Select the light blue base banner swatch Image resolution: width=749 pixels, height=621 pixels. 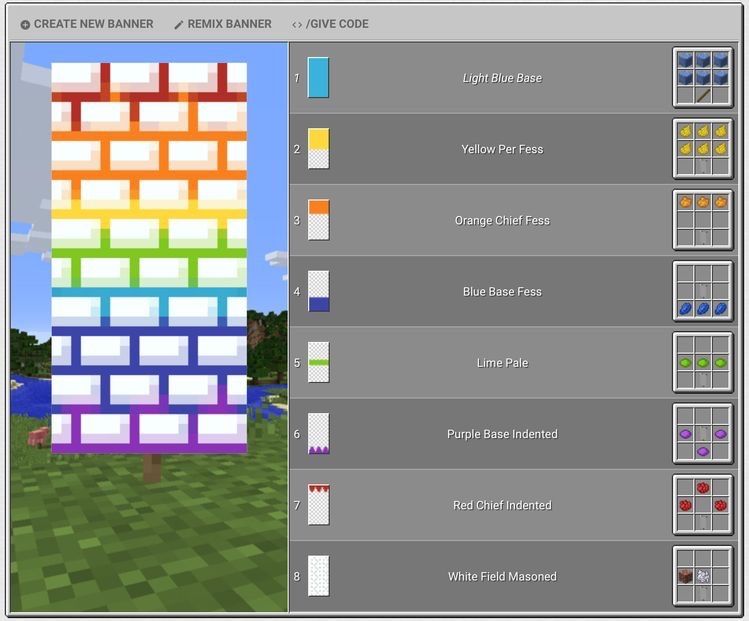tap(318, 78)
